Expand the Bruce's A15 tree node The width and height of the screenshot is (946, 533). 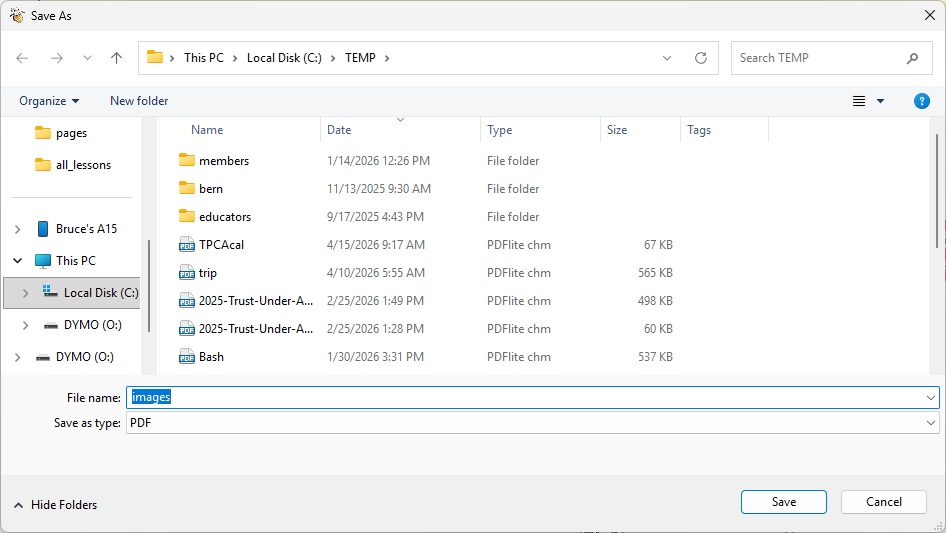click(17, 229)
